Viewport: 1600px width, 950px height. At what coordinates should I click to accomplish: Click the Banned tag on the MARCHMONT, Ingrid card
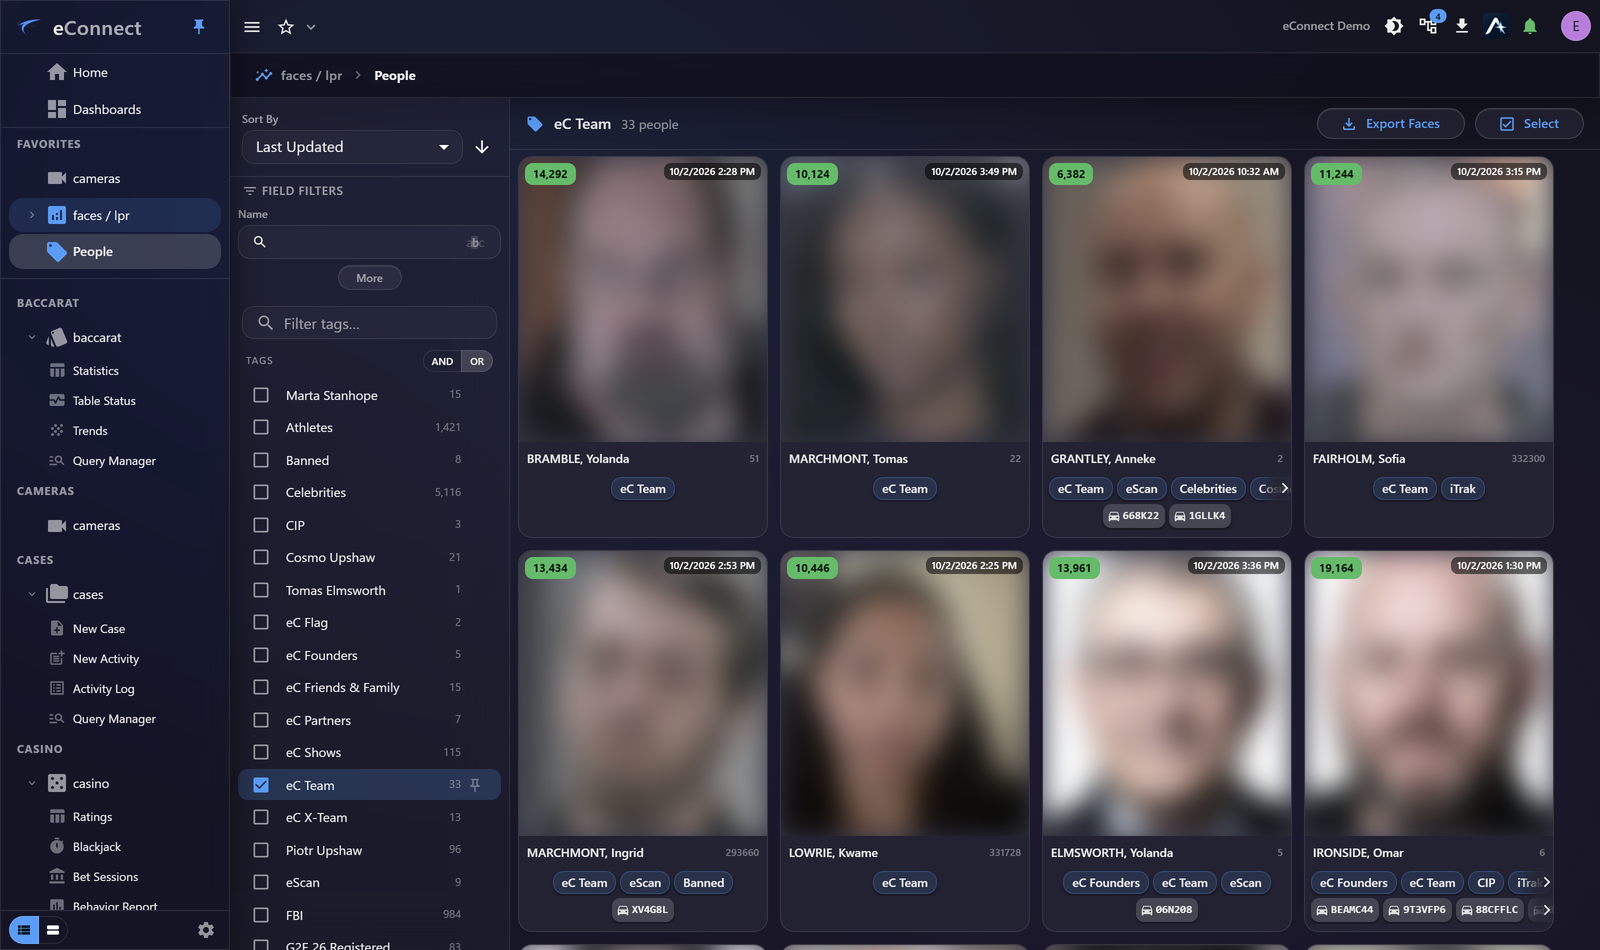click(703, 883)
